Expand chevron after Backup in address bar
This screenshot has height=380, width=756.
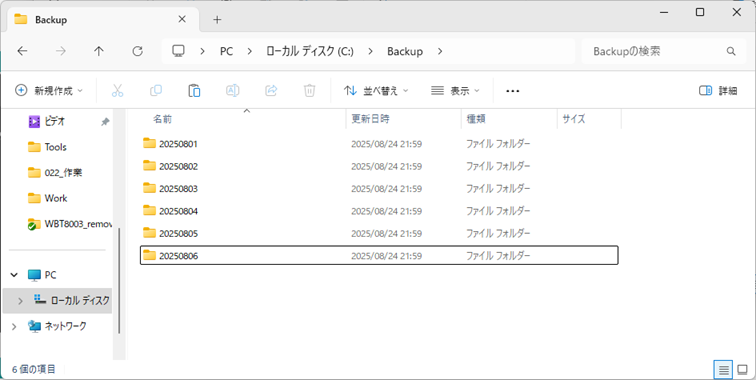pos(440,51)
